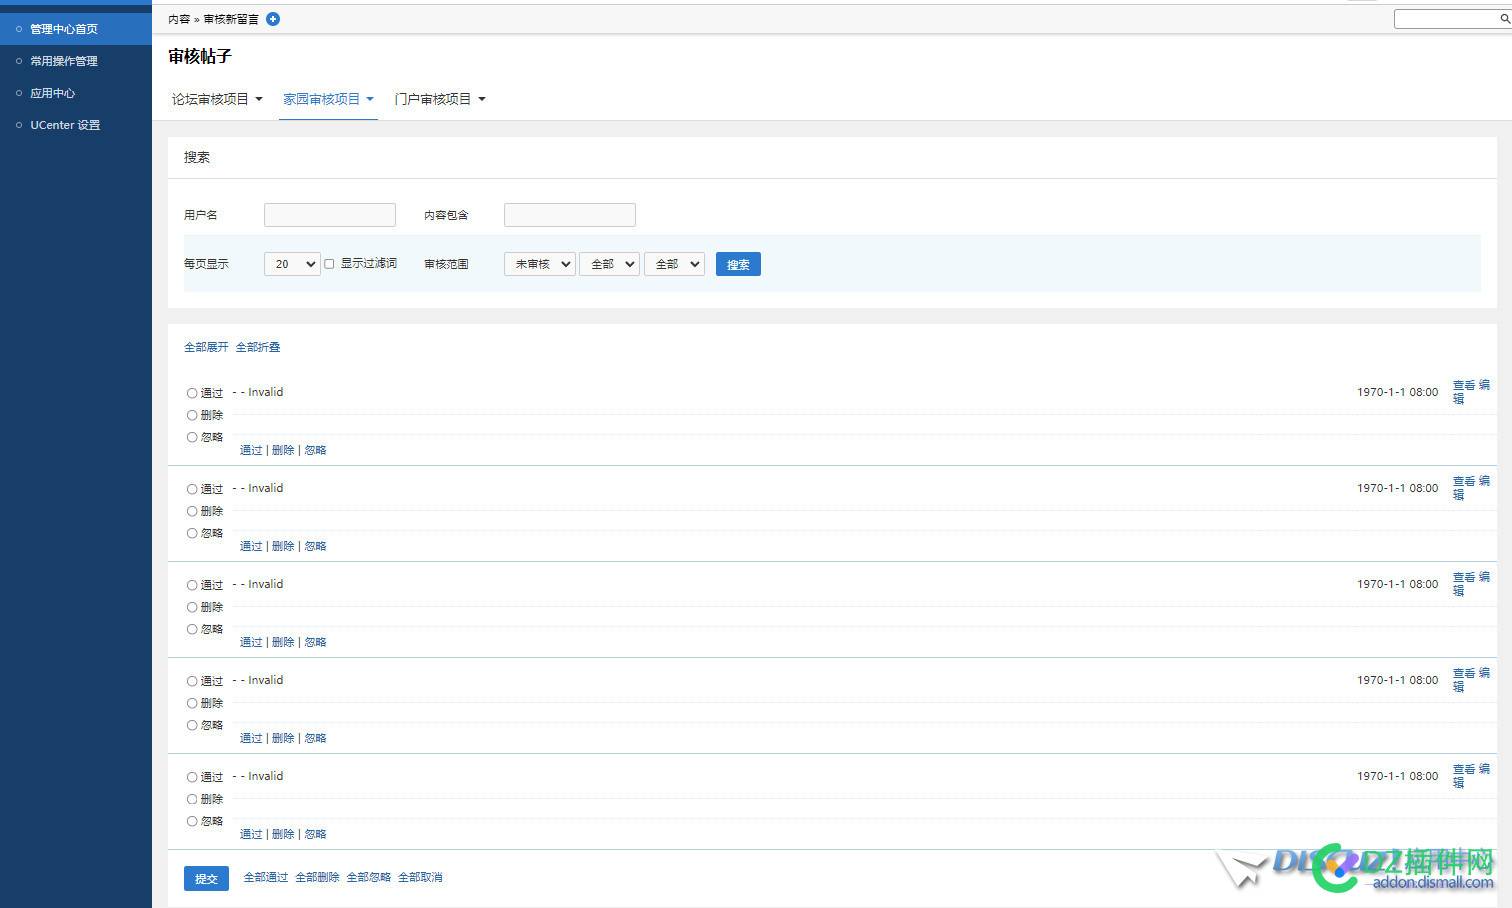Go to 应用中心 in the sidebar
Viewport: 1512px width, 908px height.
pyautogui.click(x=52, y=93)
